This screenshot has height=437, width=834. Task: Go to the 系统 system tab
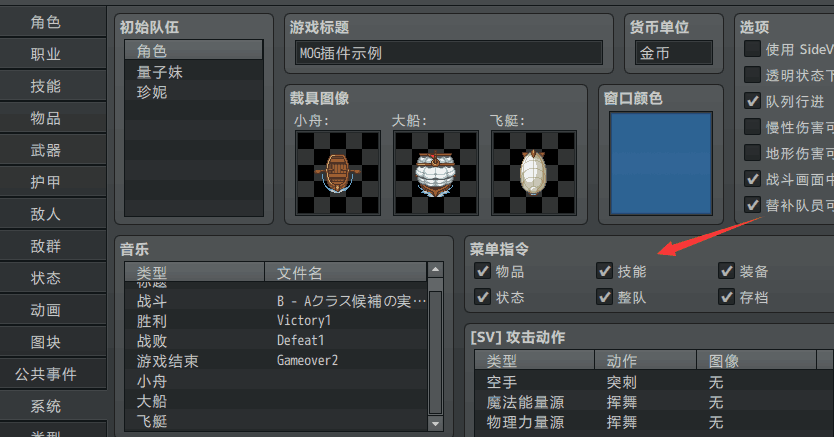pos(46,407)
